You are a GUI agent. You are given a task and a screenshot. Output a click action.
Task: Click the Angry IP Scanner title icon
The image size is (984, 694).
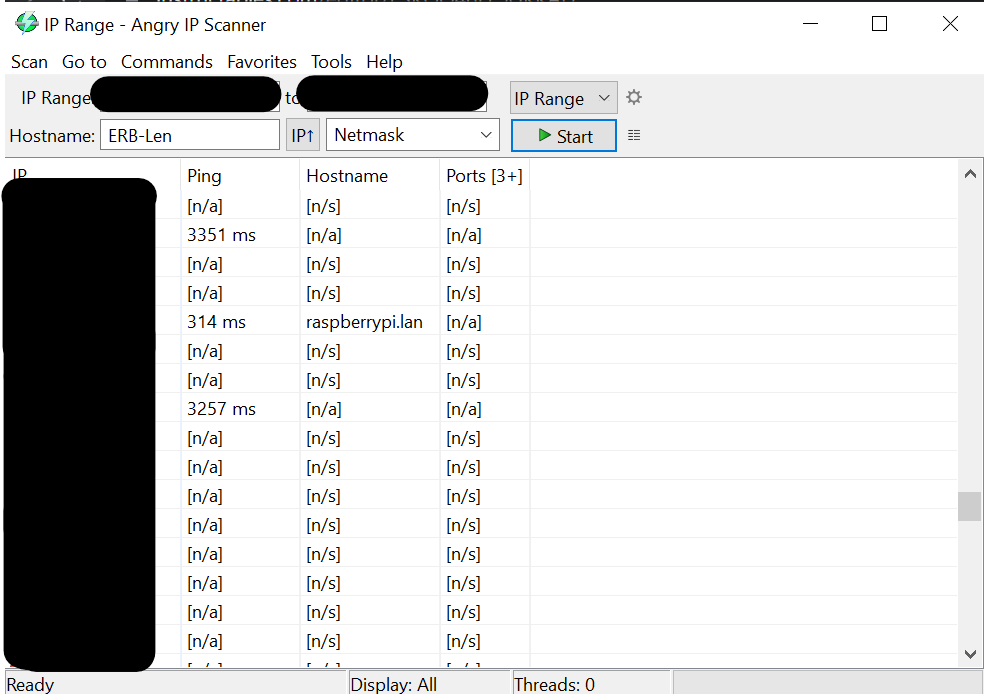pyautogui.click(x=26, y=24)
